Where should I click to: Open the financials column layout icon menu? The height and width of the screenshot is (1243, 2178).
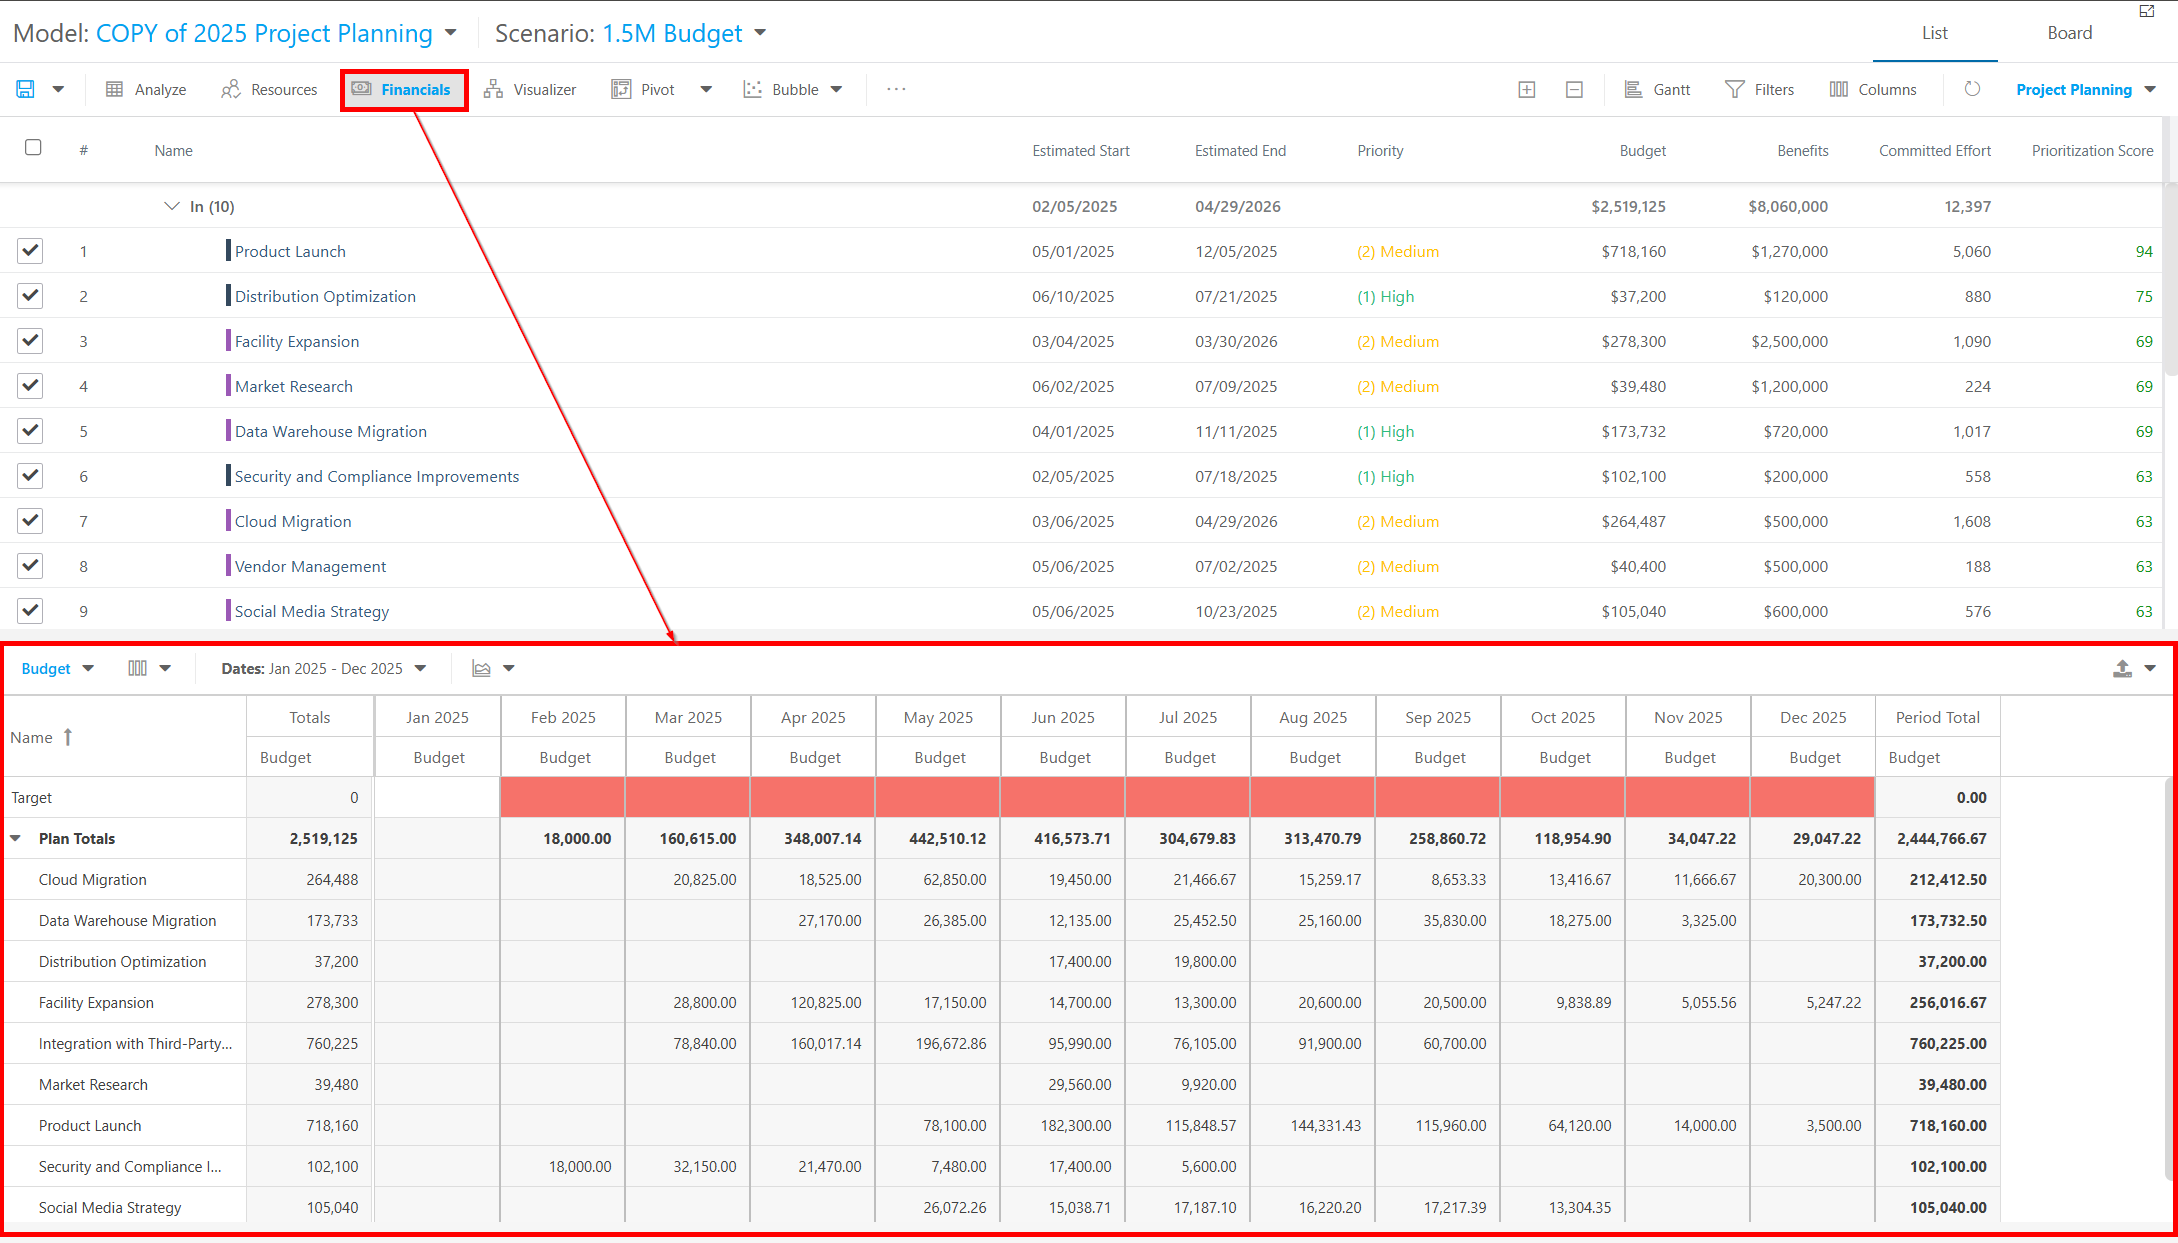(150, 668)
